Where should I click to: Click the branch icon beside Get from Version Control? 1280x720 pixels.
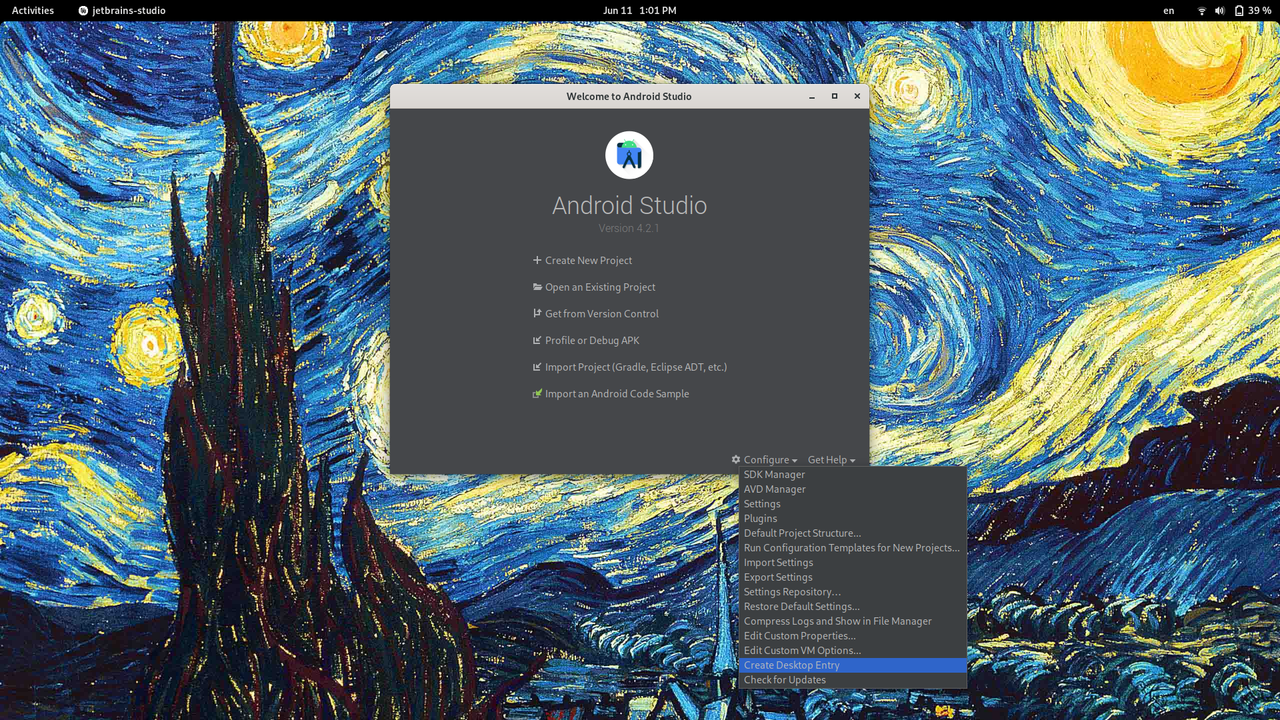[537, 313]
